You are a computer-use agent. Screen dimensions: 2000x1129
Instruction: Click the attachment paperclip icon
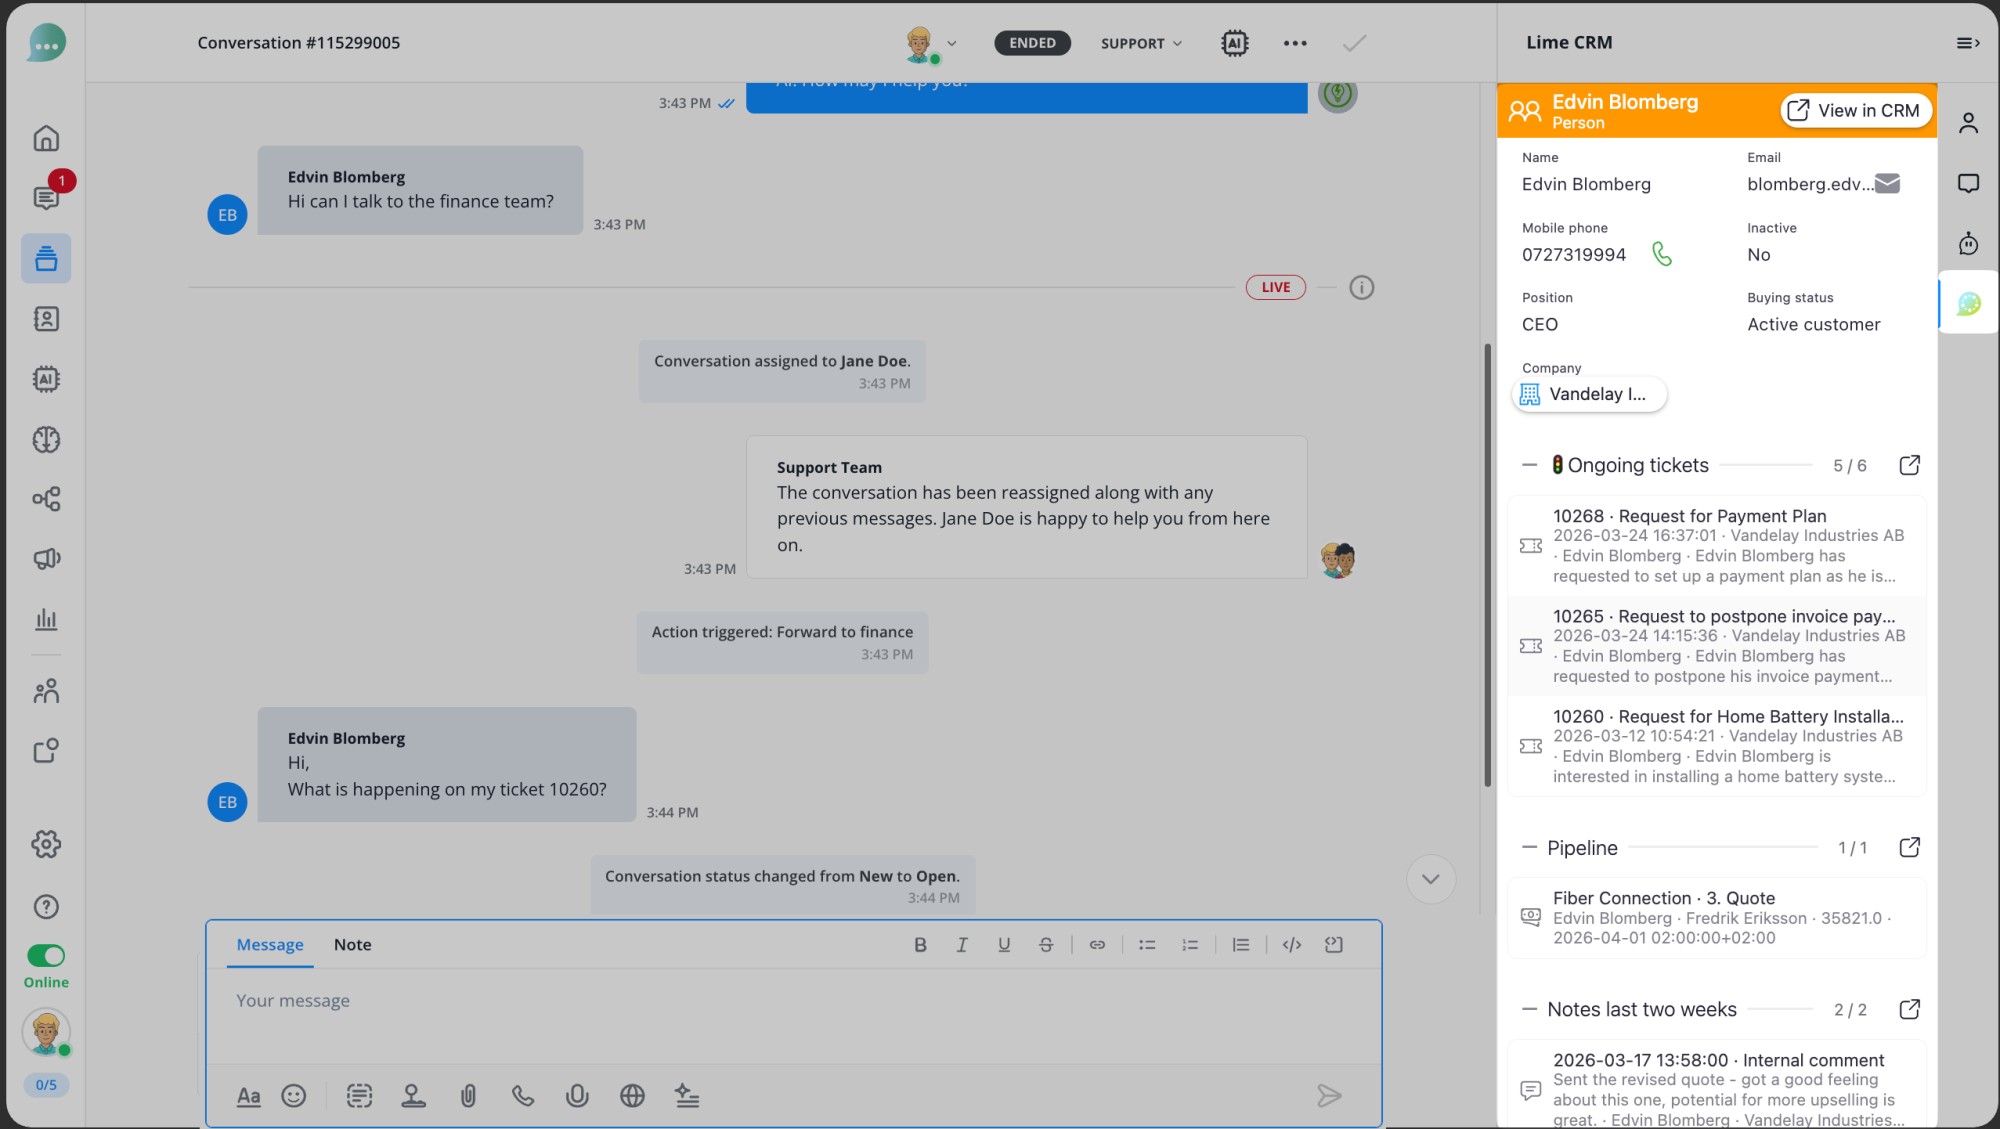click(x=468, y=1096)
